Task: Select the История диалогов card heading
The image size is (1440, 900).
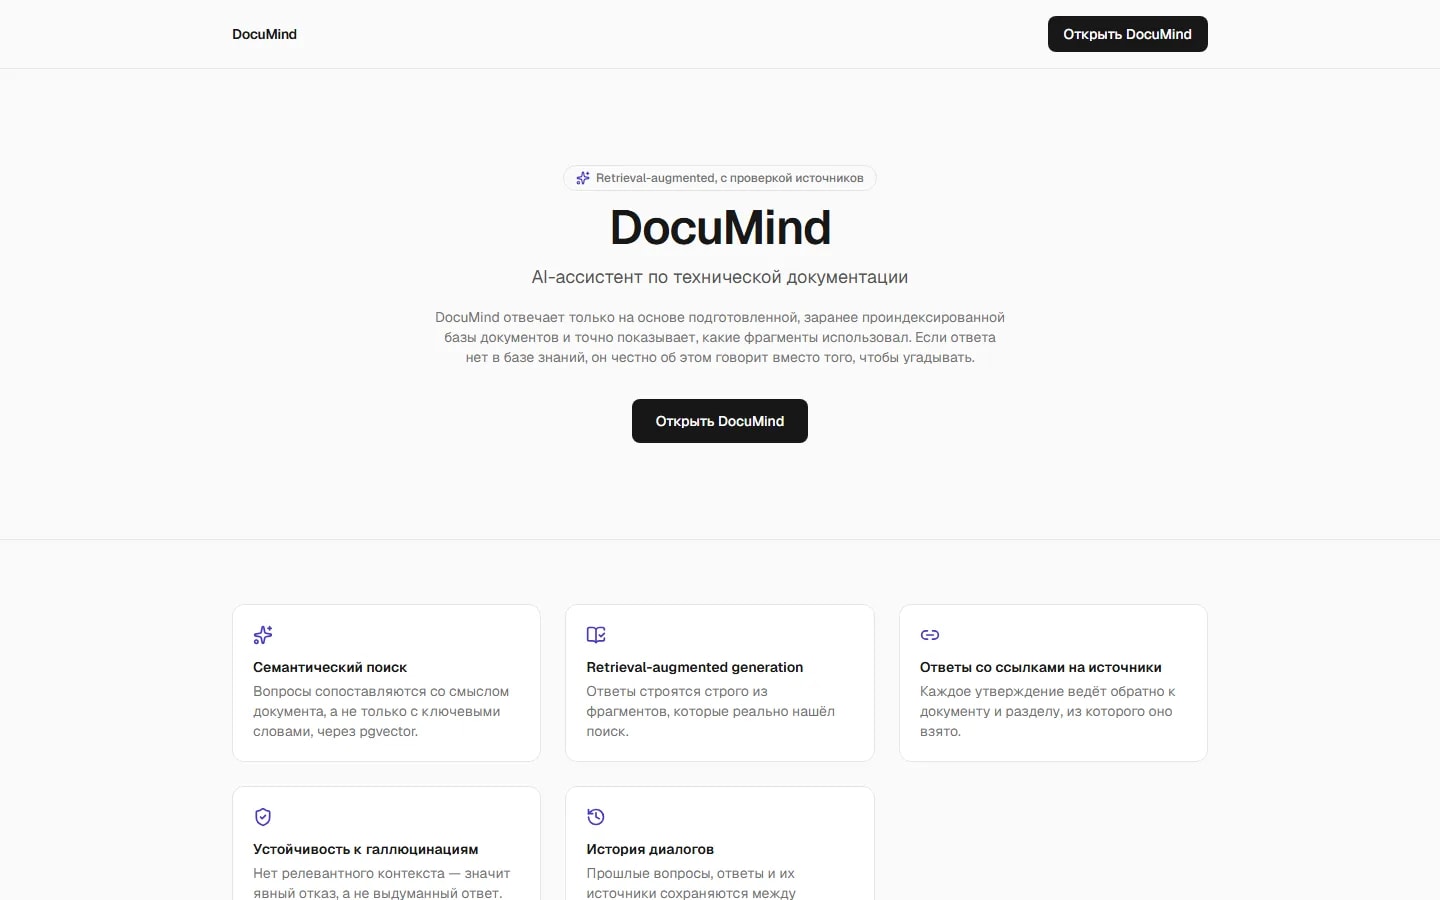Action: [x=650, y=849]
